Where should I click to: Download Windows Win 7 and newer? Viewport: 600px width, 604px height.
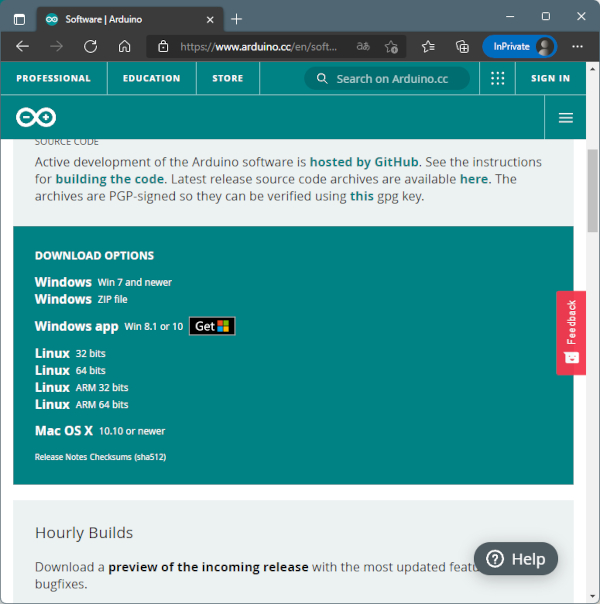(x=103, y=282)
